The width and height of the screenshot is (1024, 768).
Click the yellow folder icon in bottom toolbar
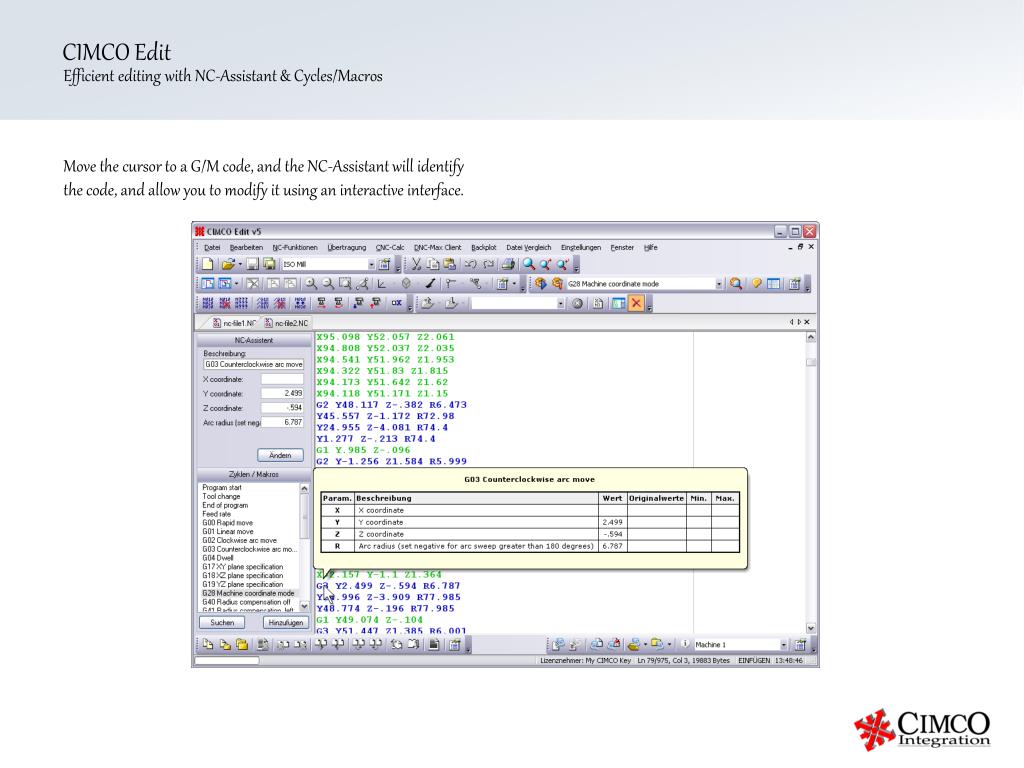tap(242, 645)
